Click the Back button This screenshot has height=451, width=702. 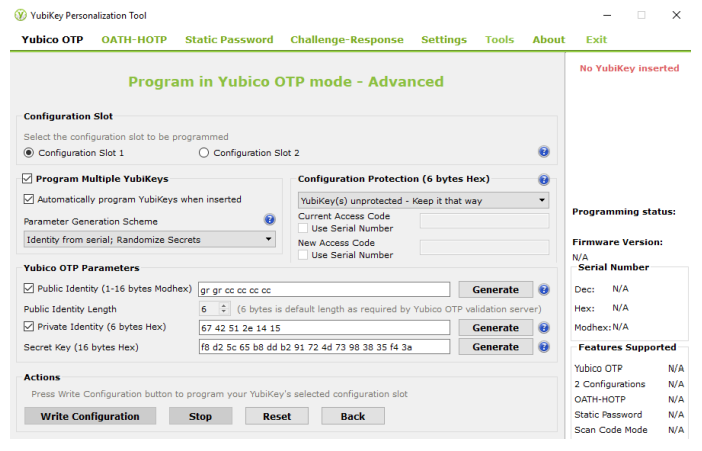click(x=353, y=416)
